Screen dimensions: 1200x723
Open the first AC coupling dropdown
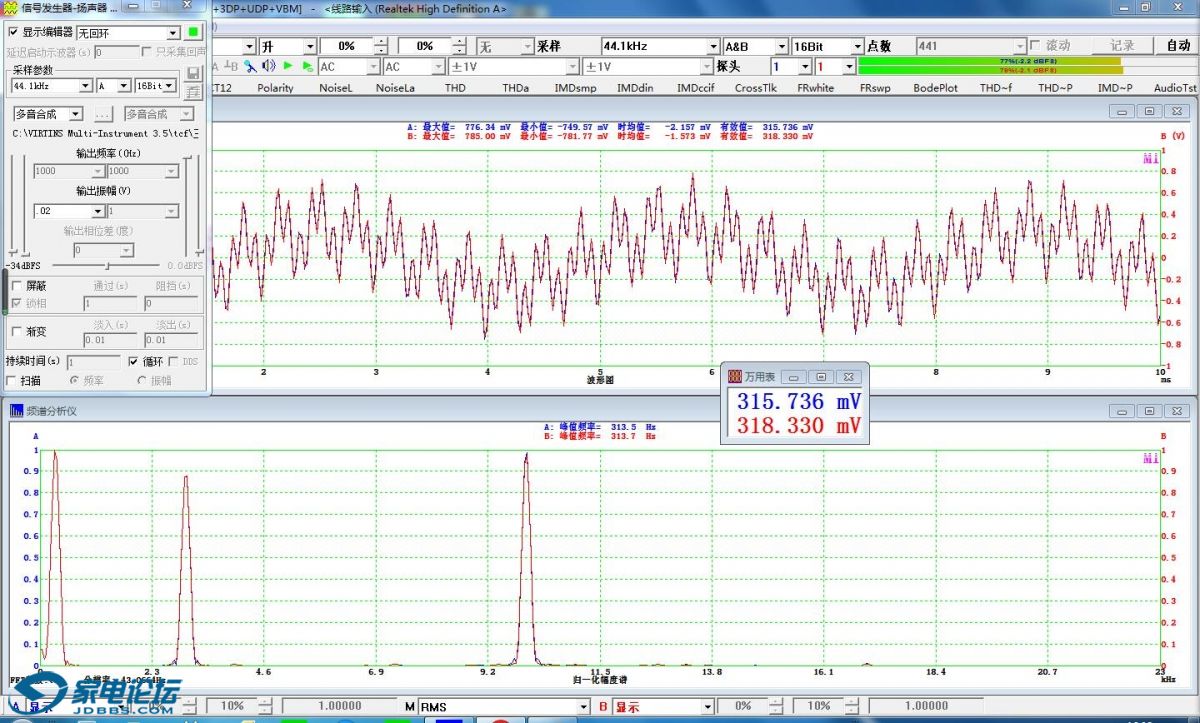(x=374, y=66)
